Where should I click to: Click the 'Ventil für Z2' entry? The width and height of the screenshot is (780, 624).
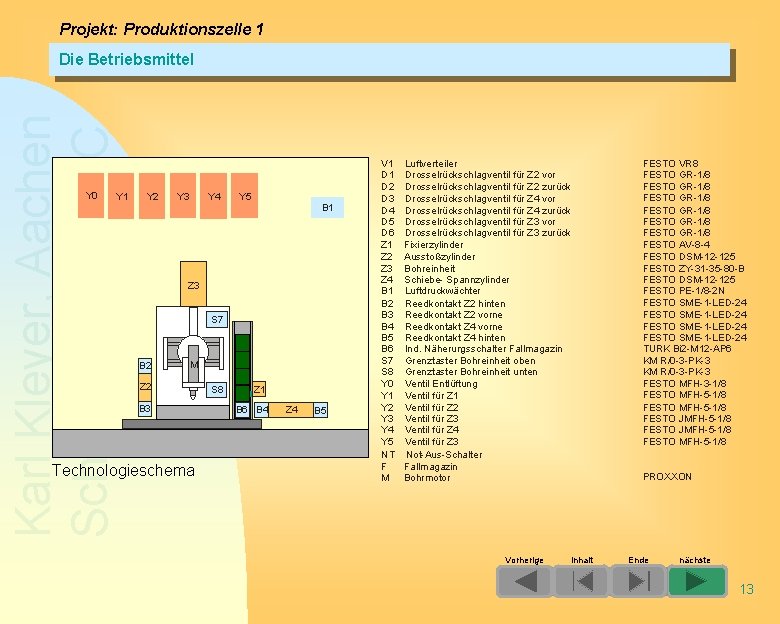[431, 408]
